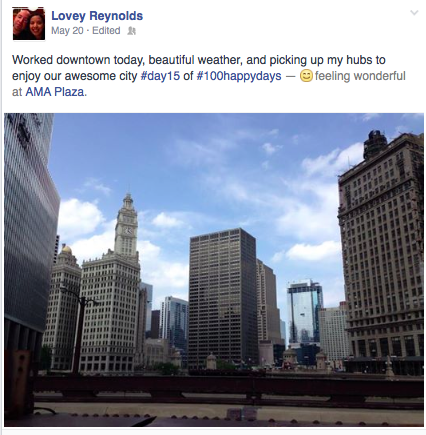Expand the post options chevron menu
Image resolution: width=426 pixels, height=435 pixels.
(x=414, y=13)
